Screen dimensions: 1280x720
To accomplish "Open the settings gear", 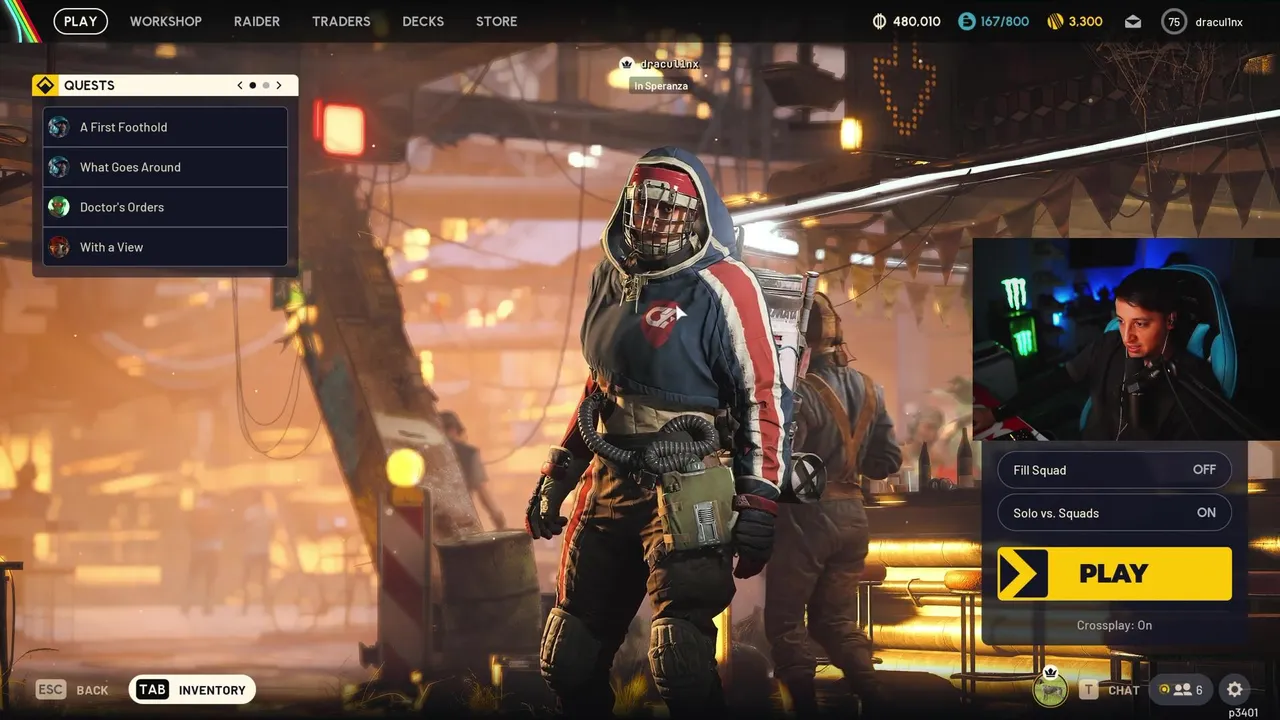I will pyautogui.click(x=1235, y=689).
